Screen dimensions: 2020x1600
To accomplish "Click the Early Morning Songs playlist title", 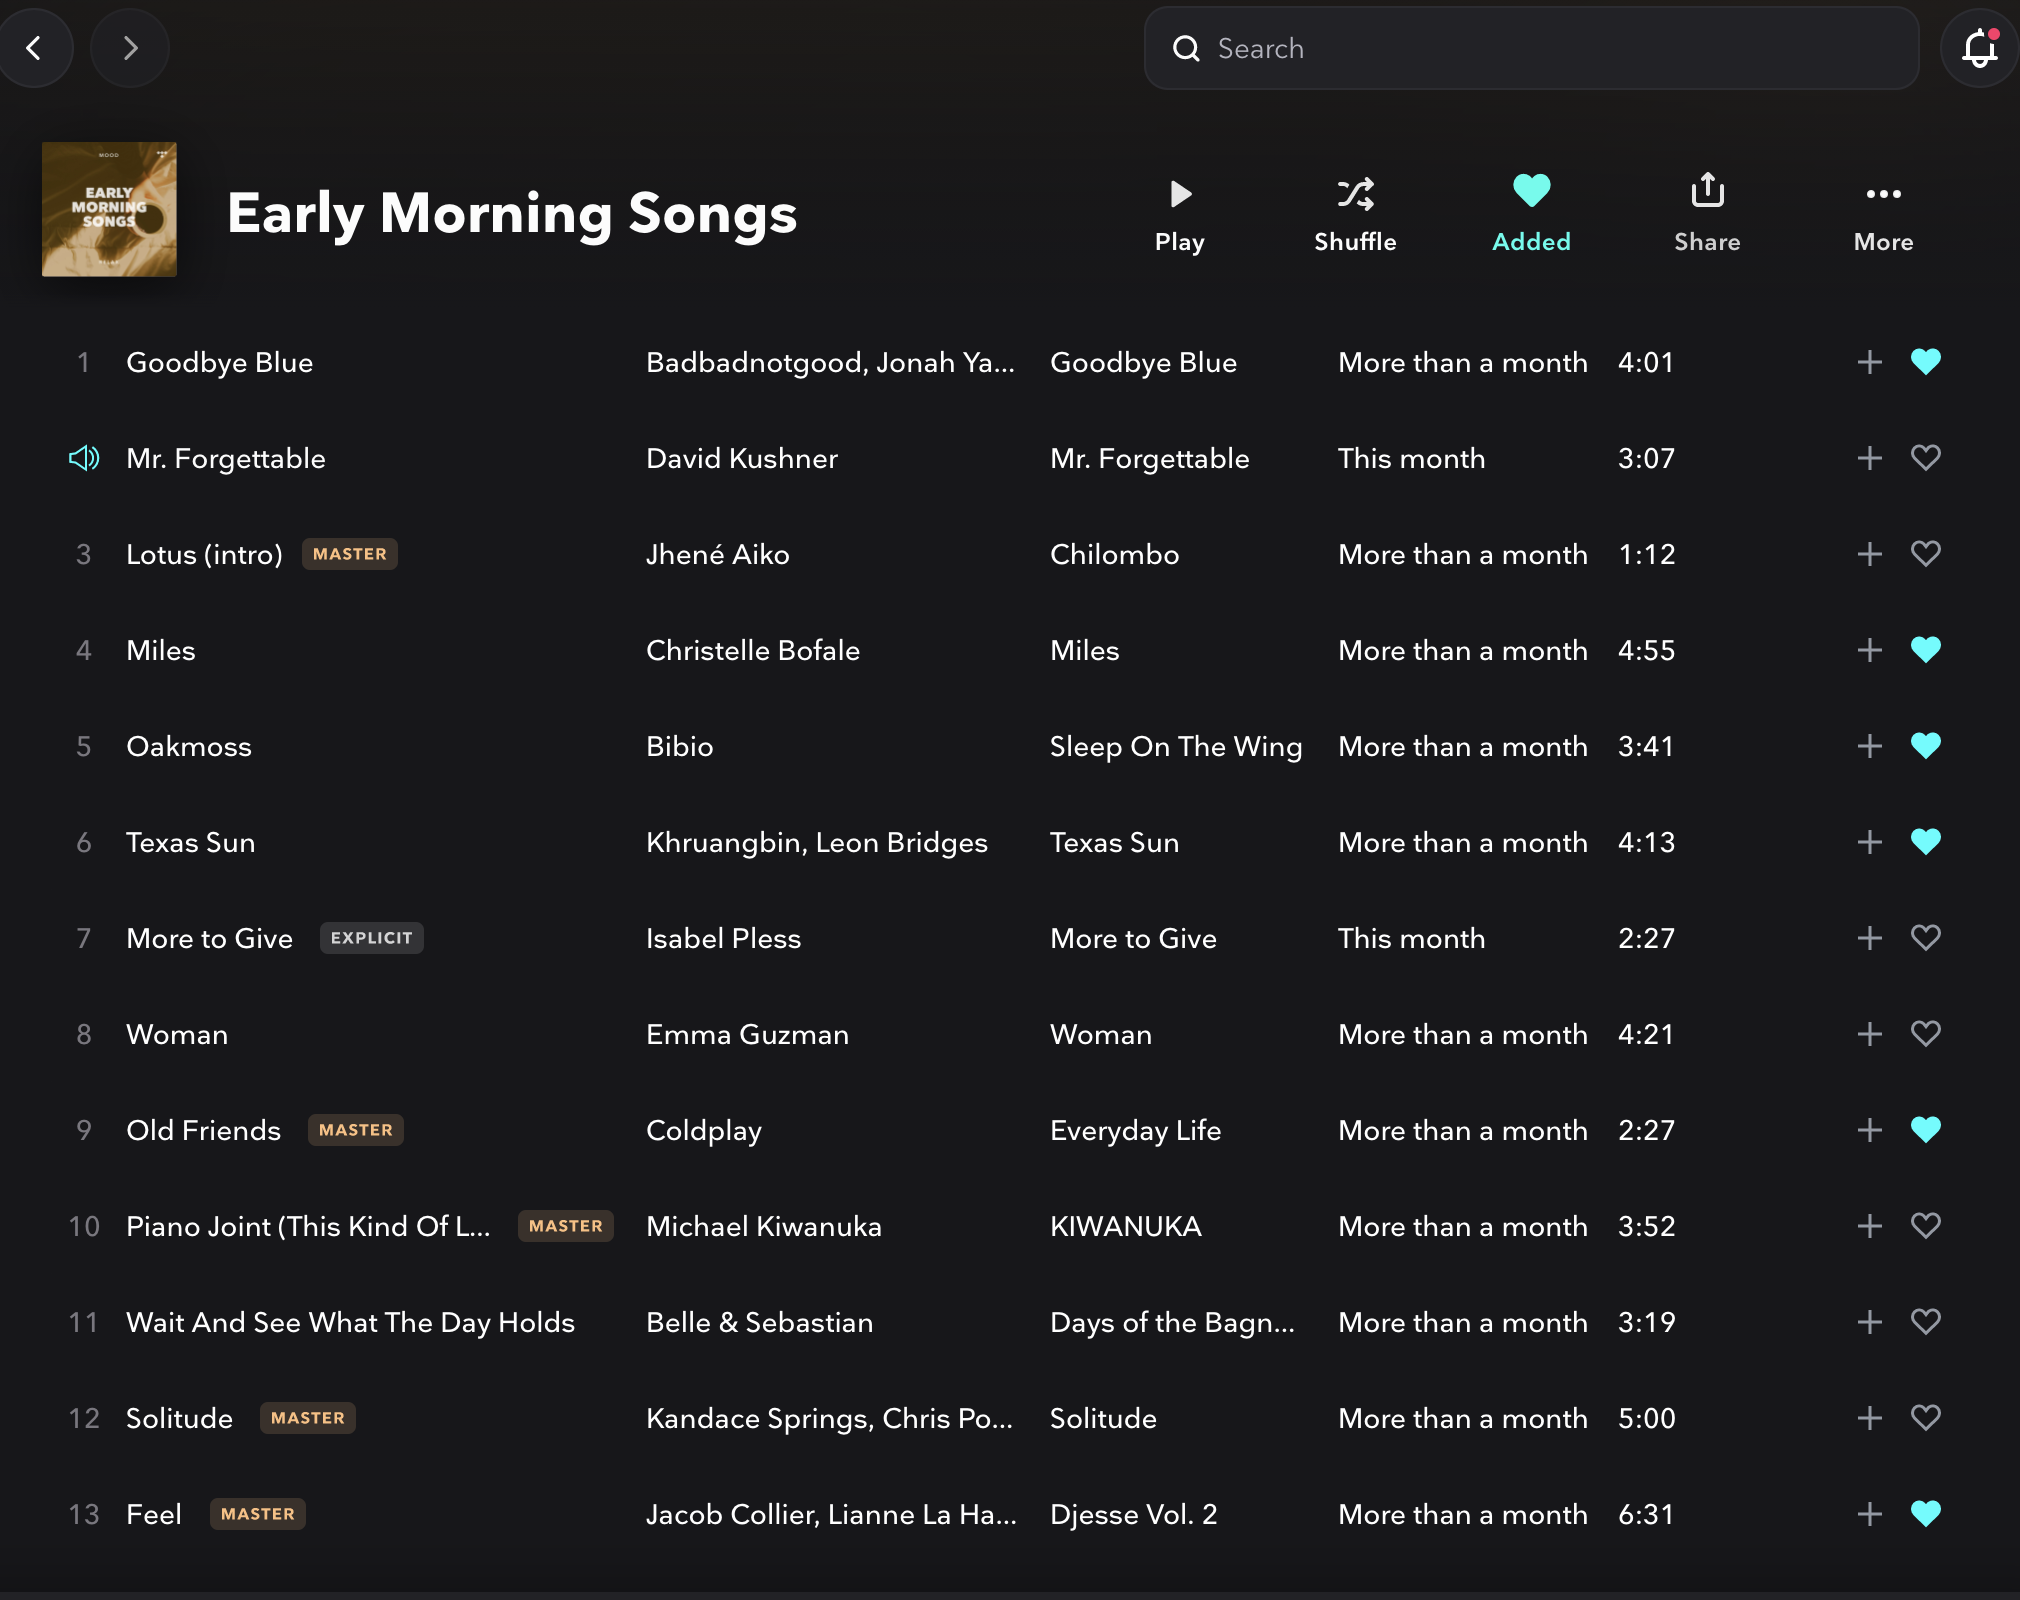I will point(512,214).
